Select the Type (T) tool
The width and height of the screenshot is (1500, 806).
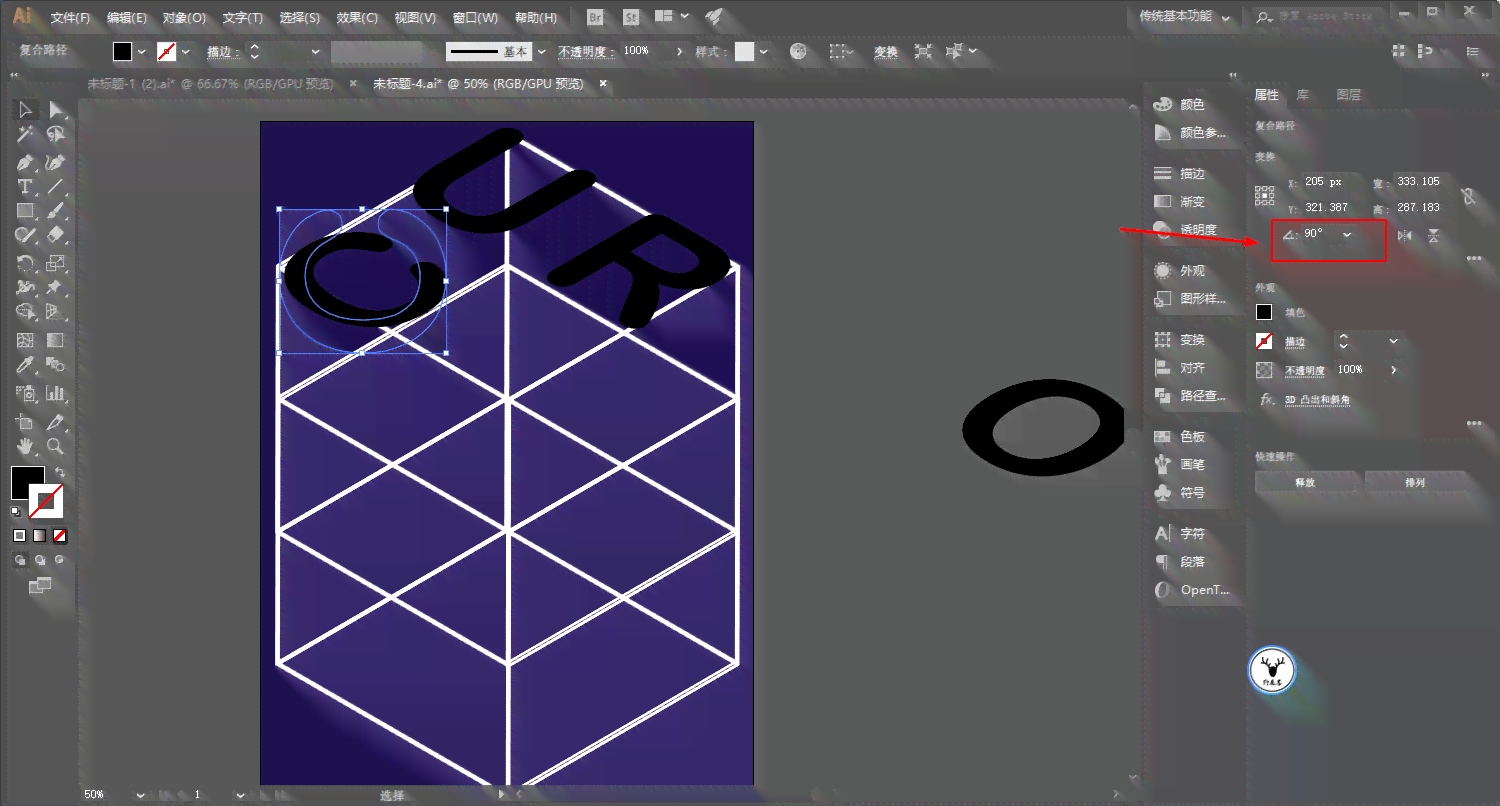click(x=26, y=187)
